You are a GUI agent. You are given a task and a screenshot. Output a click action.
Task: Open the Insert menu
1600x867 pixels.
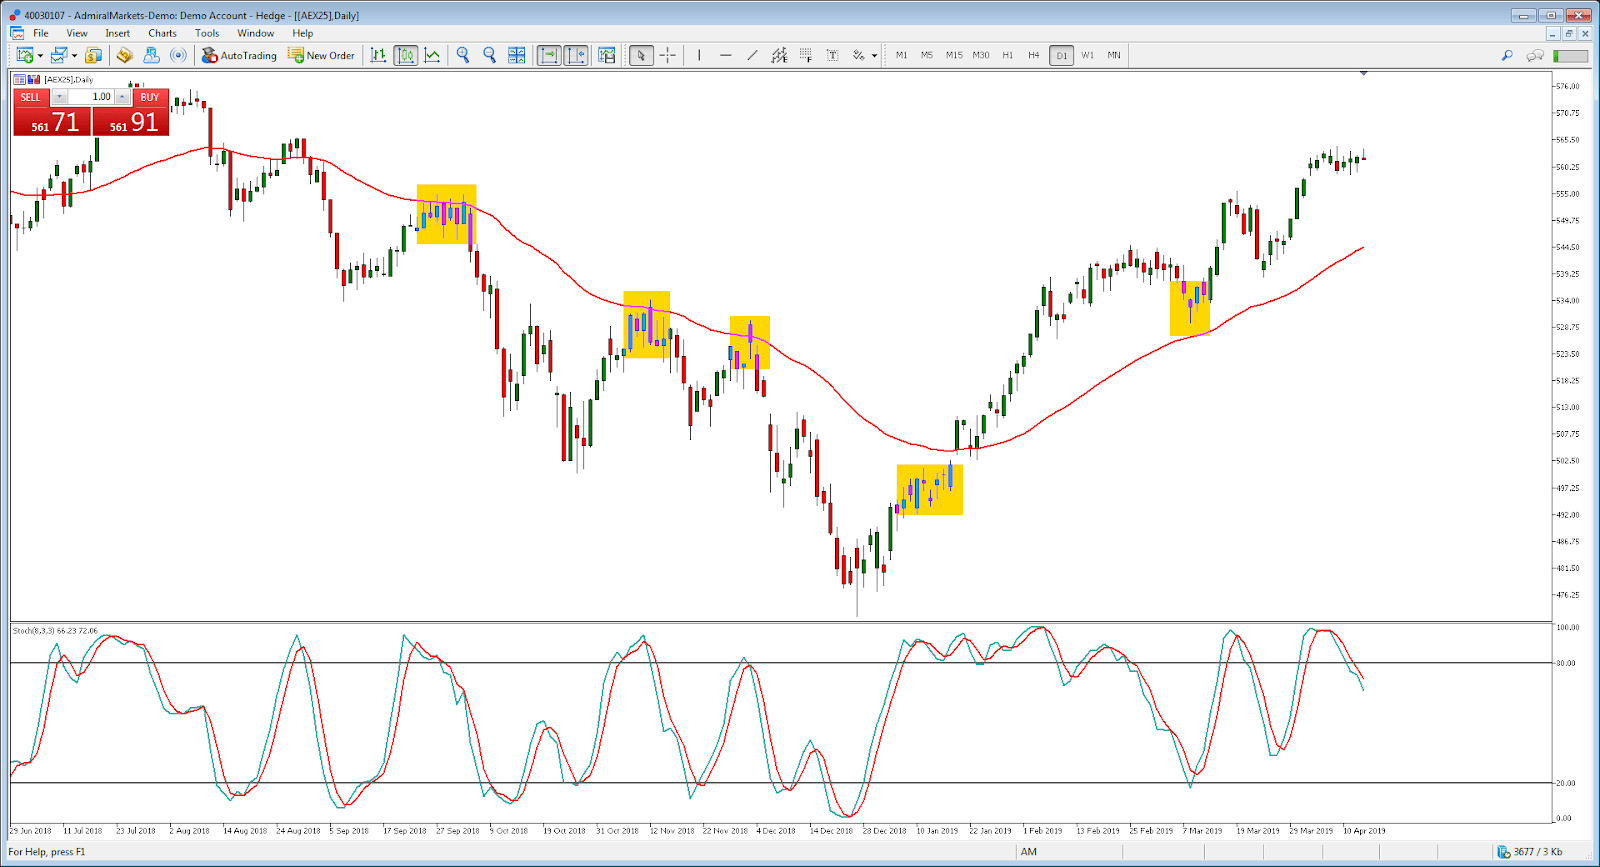click(117, 33)
